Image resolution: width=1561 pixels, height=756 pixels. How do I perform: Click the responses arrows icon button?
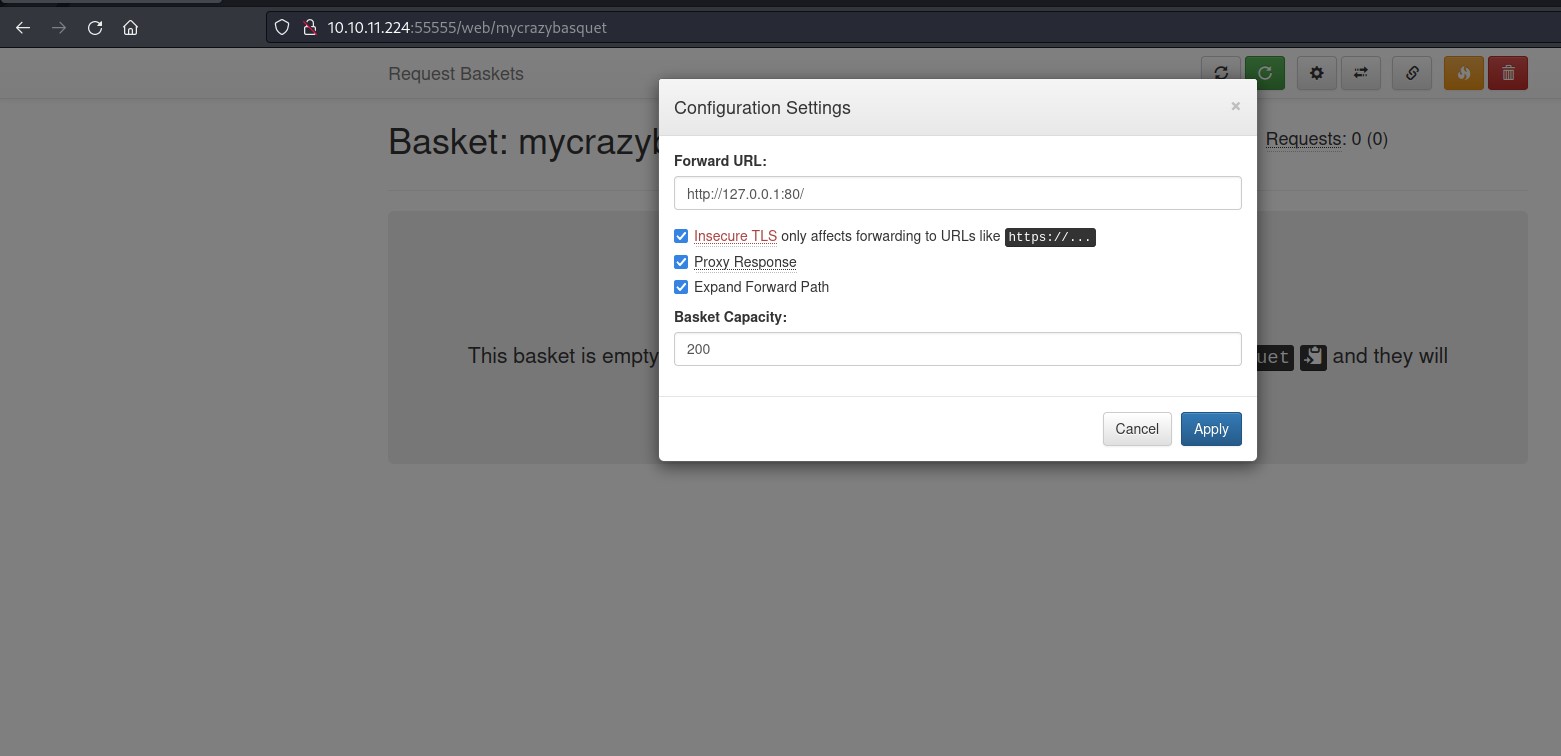coord(1361,73)
